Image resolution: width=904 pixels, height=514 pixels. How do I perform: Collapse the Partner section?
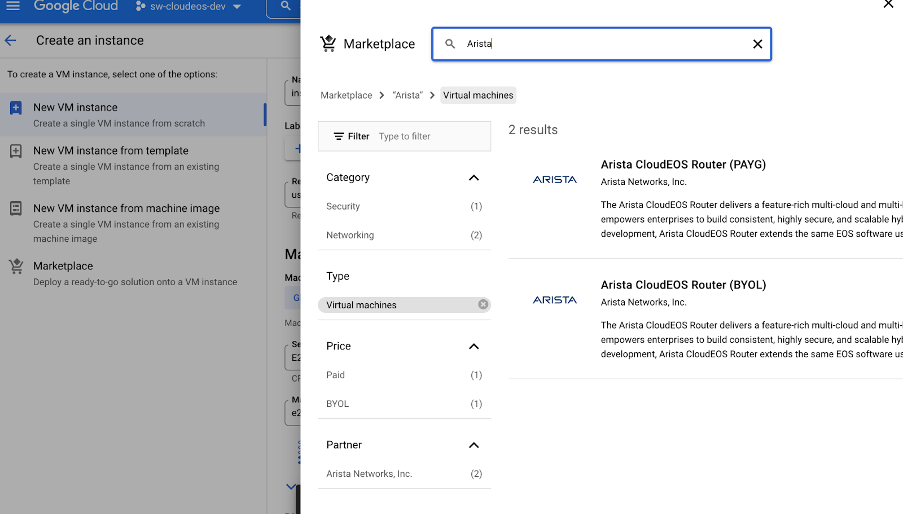pyautogui.click(x=474, y=445)
